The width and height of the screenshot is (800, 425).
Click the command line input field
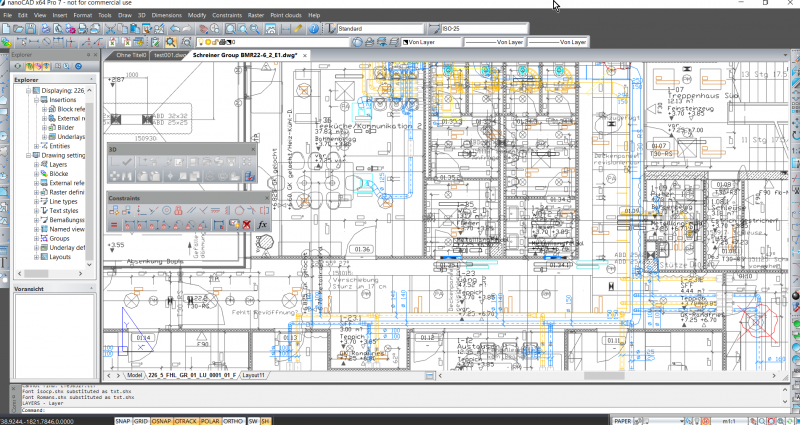(200, 410)
